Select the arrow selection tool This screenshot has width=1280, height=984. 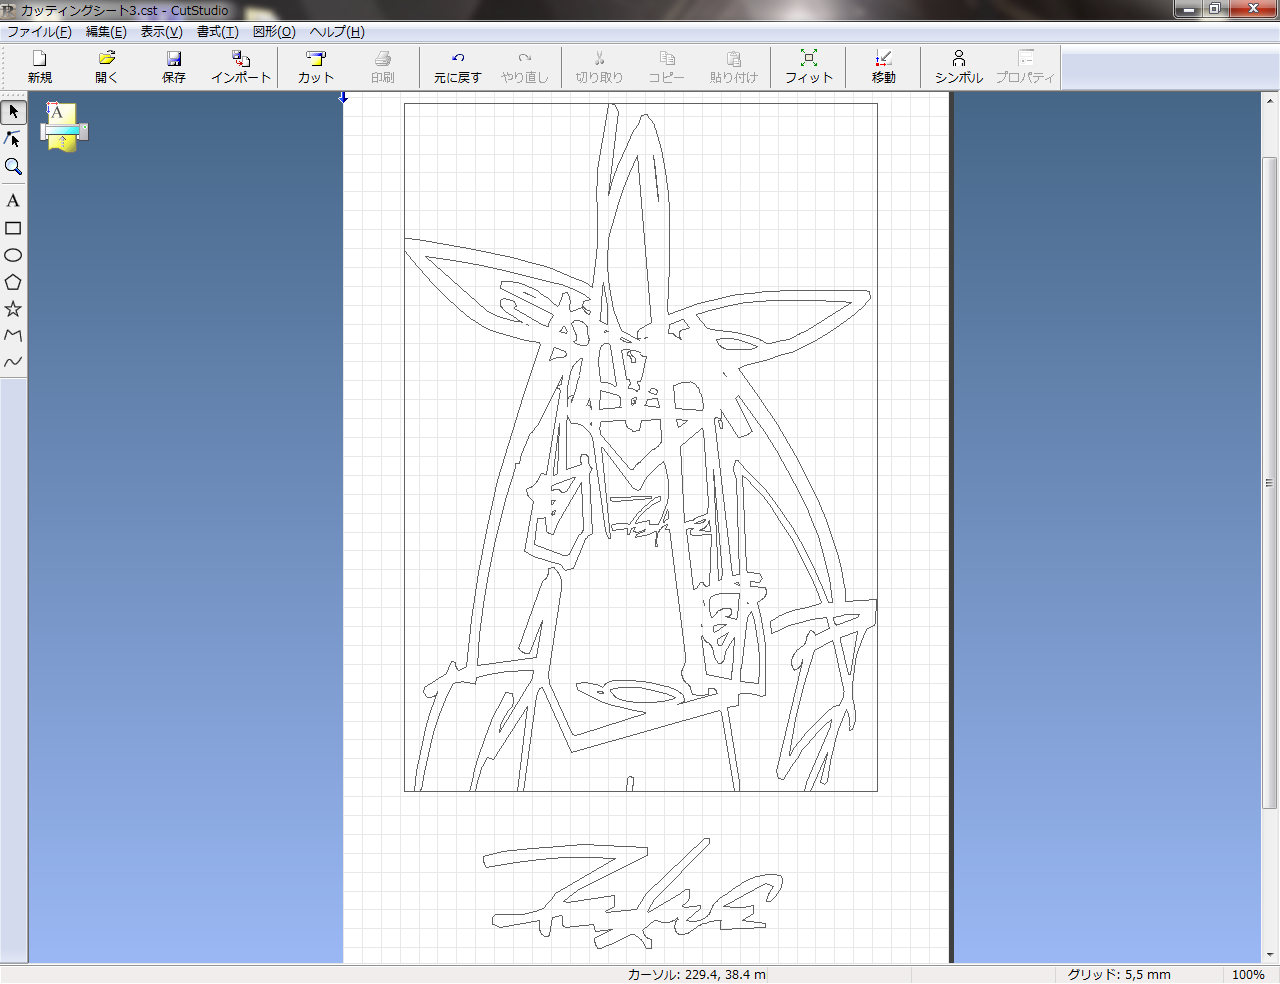pos(13,112)
